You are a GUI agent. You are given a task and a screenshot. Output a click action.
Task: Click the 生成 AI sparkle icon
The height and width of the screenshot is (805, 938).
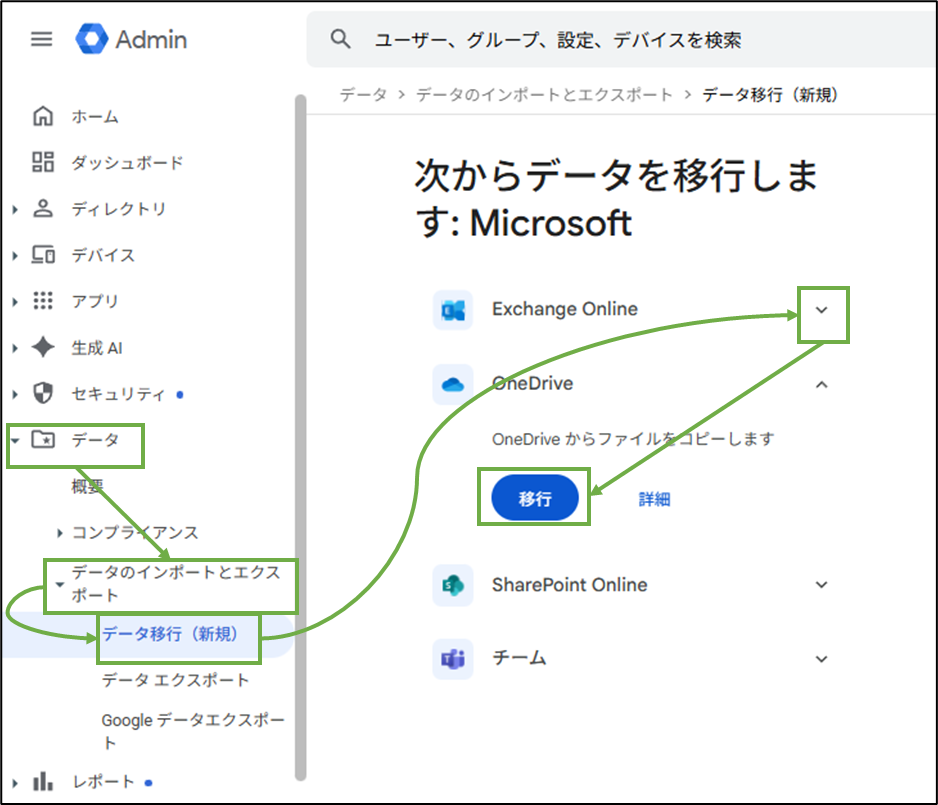(x=42, y=347)
